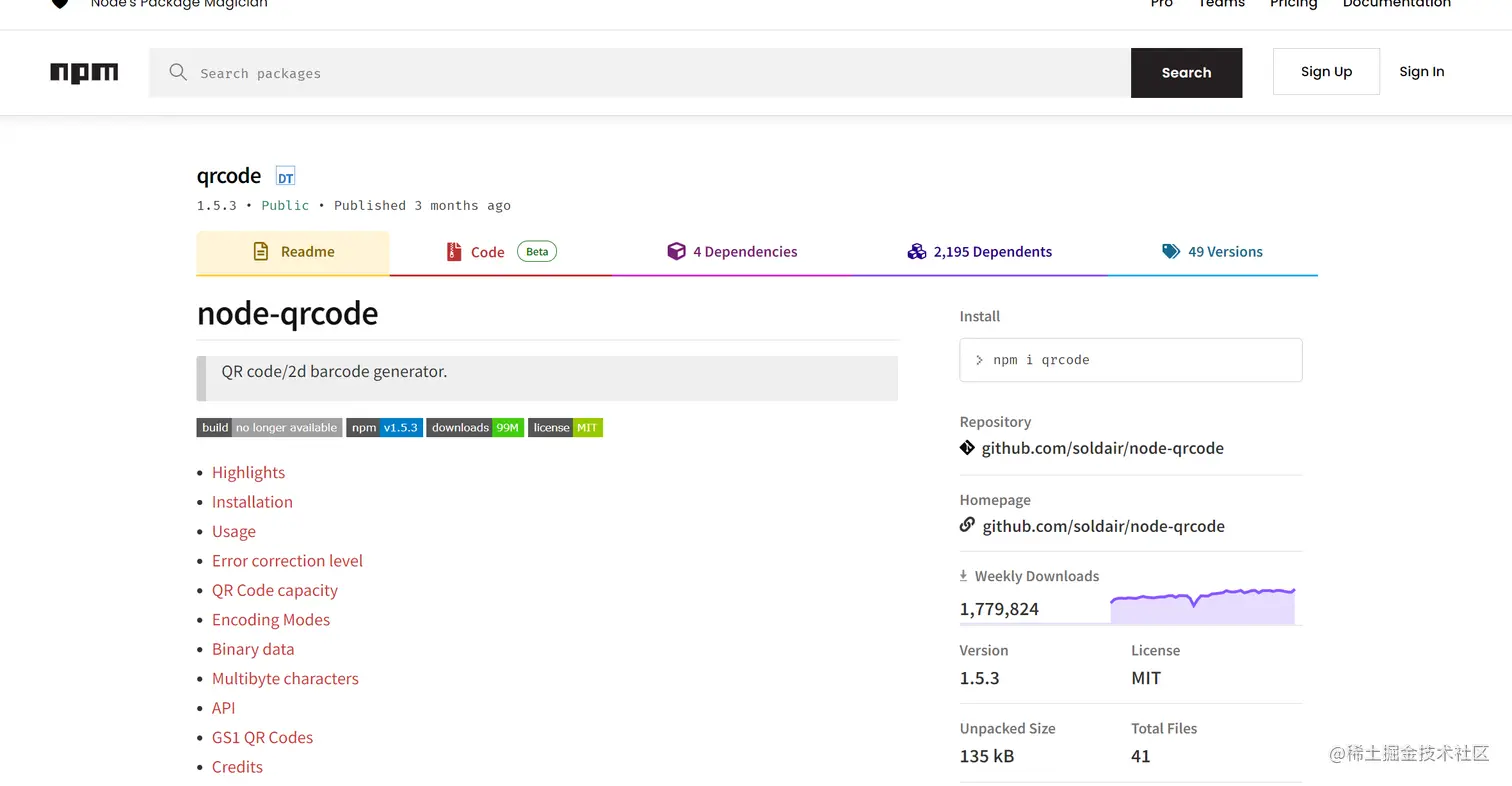Click the 135 kB unpacked size value
The height and width of the screenshot is (786, 1512).
(x=987, y=756)
